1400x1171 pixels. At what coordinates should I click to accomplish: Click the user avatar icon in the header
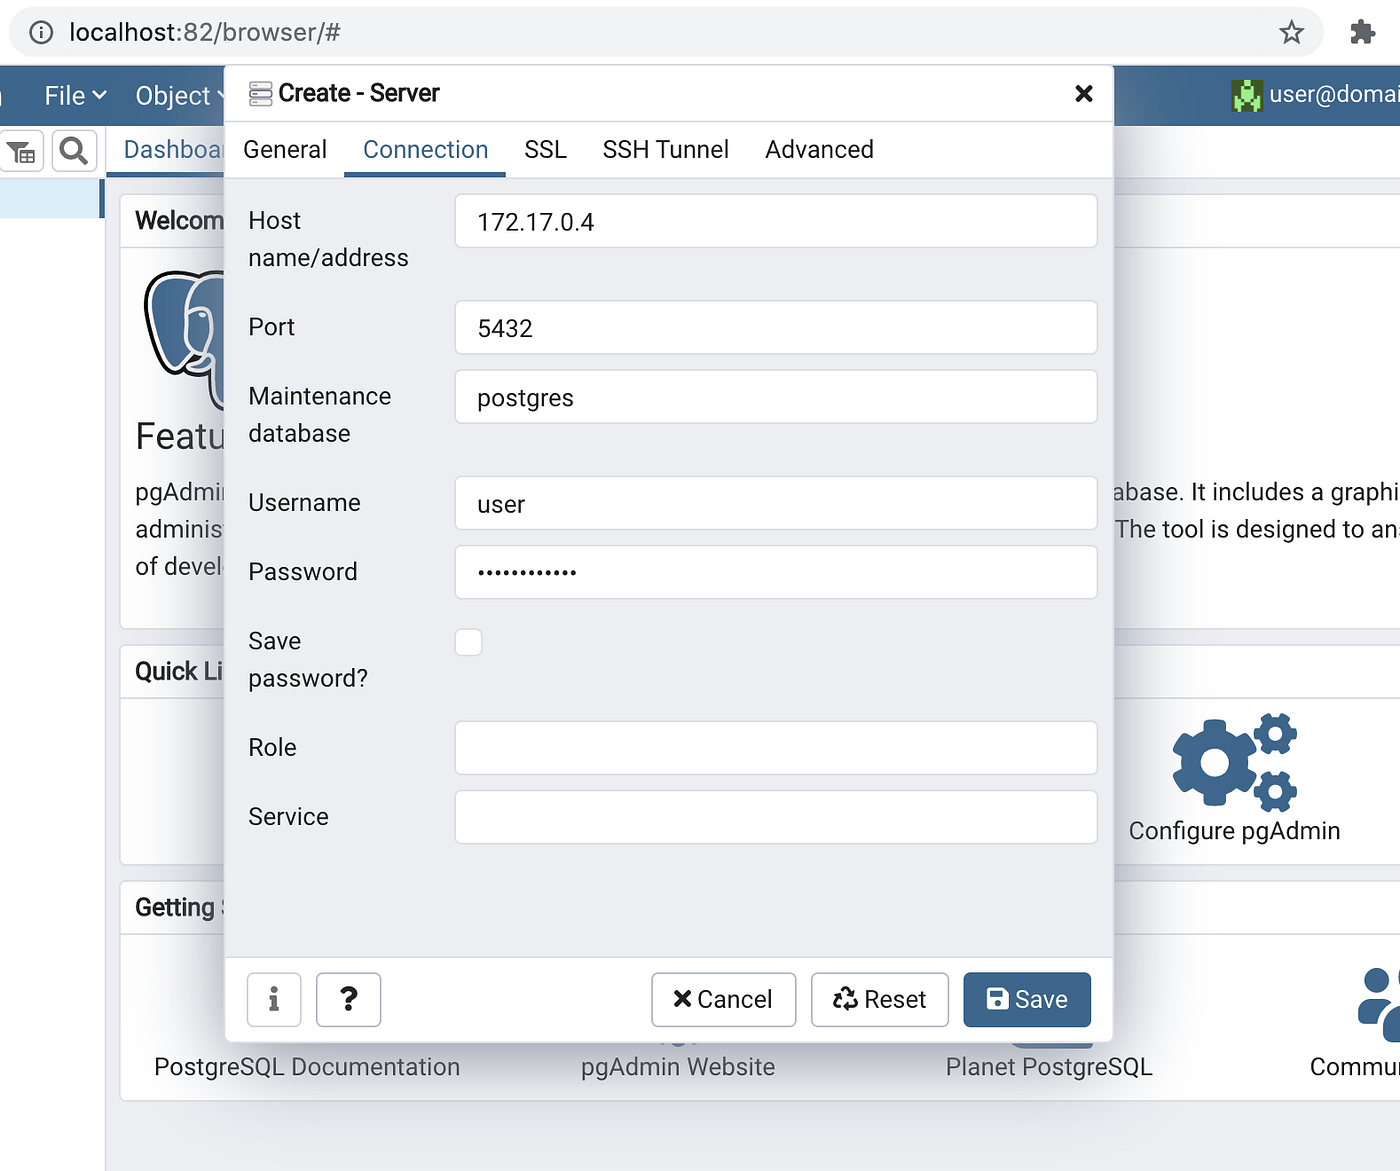(x=1247, y=95)
